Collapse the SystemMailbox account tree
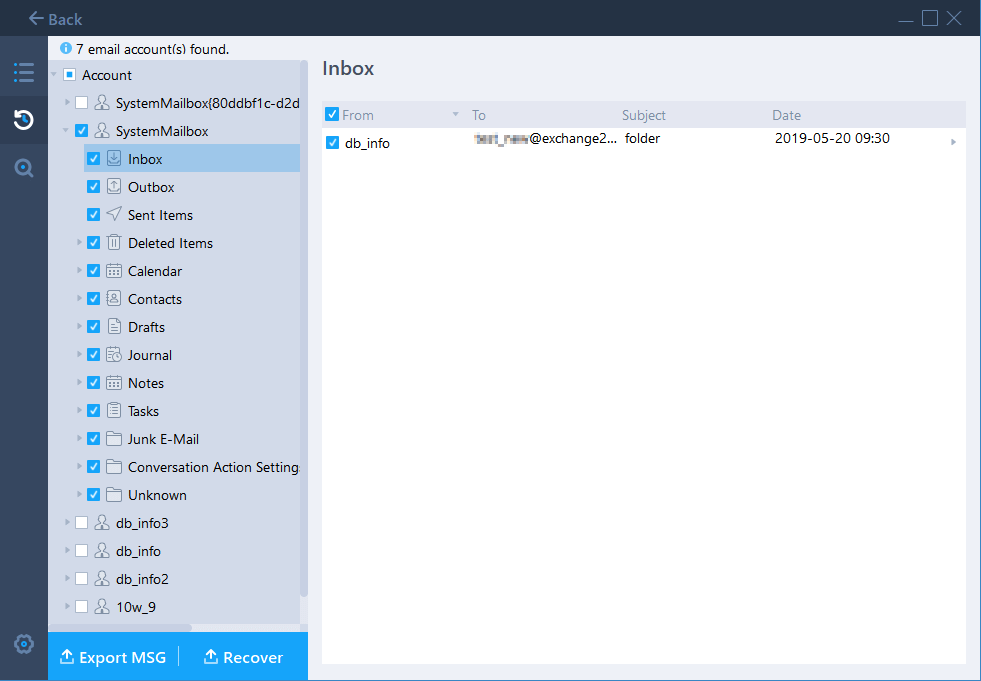981x681 pixels. (x=67, y=131)
